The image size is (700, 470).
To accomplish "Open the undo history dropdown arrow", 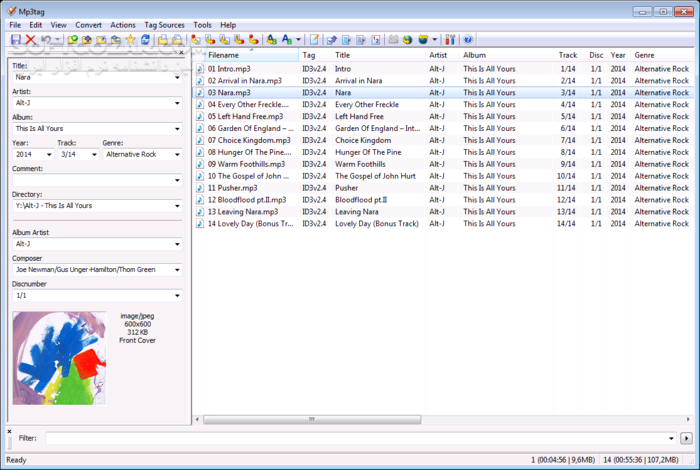I will click(57, 40).
